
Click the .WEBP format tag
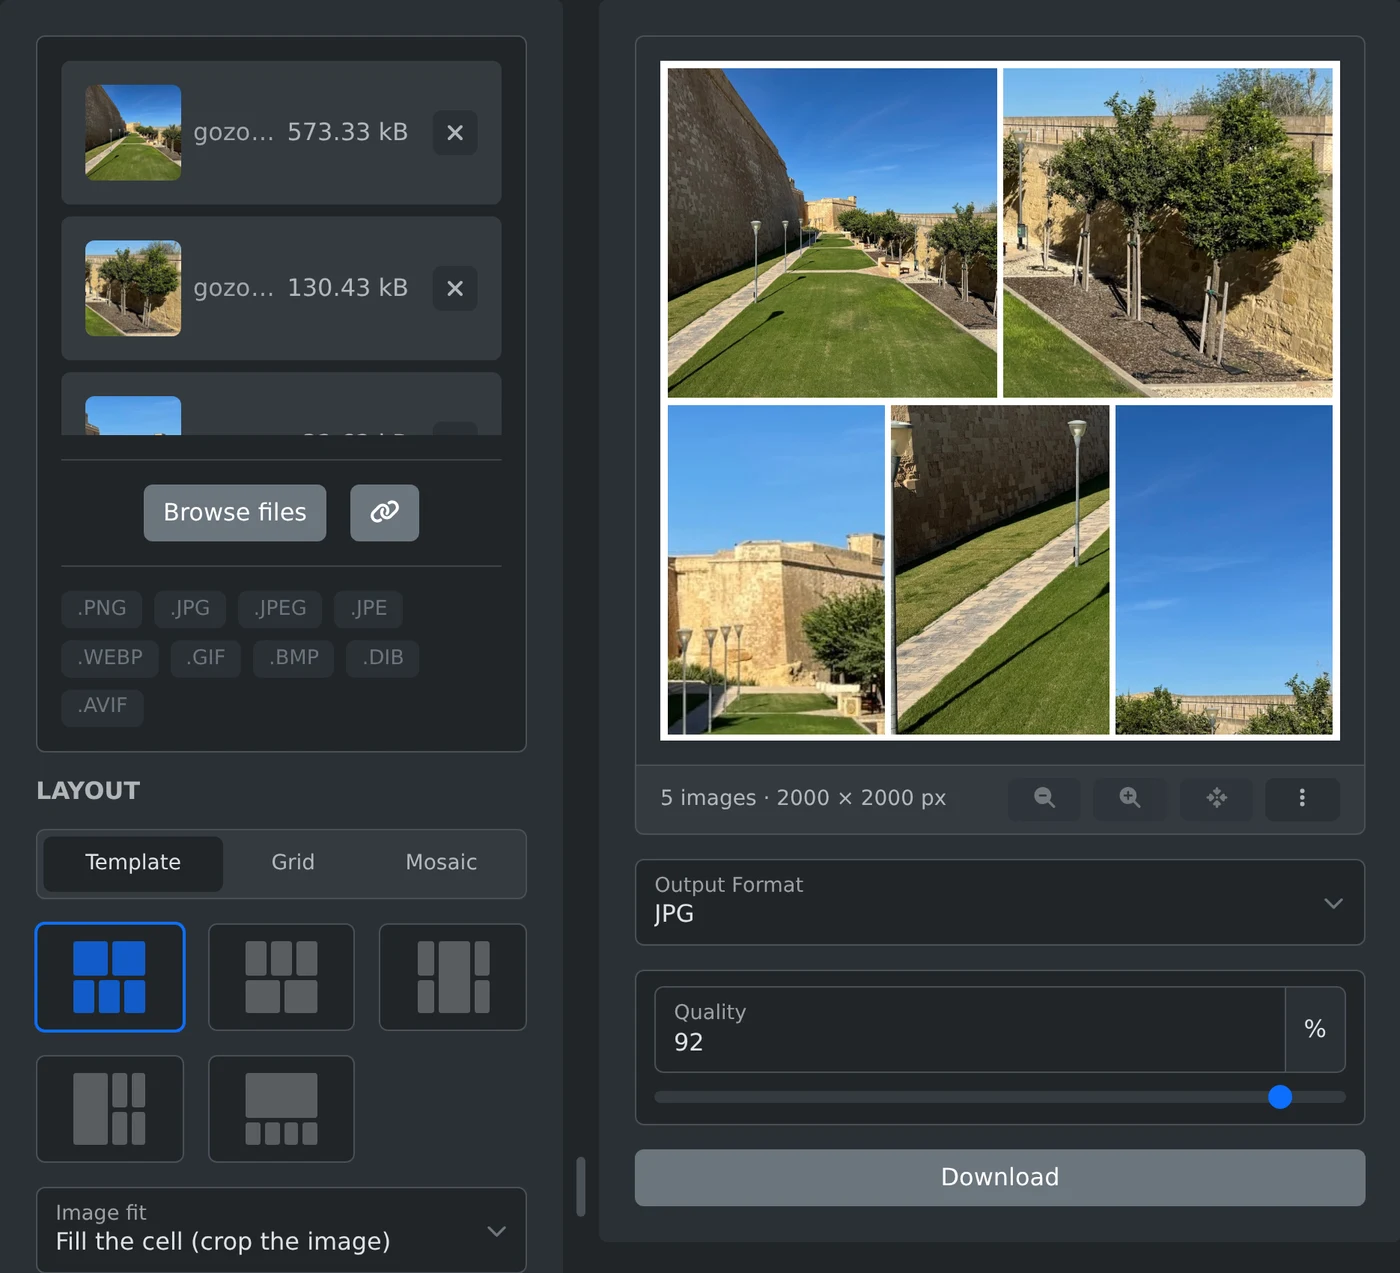[110, 658]
